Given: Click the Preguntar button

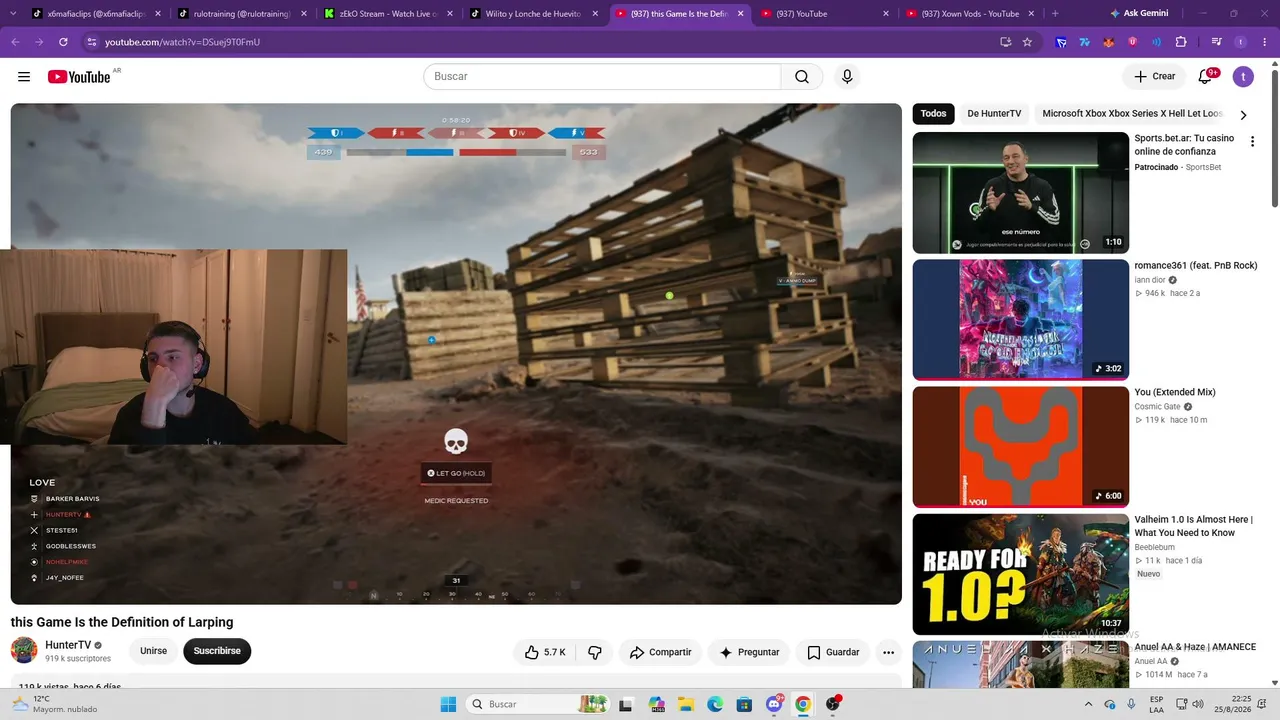Looking at the screenshot, I should coord(749,652).
